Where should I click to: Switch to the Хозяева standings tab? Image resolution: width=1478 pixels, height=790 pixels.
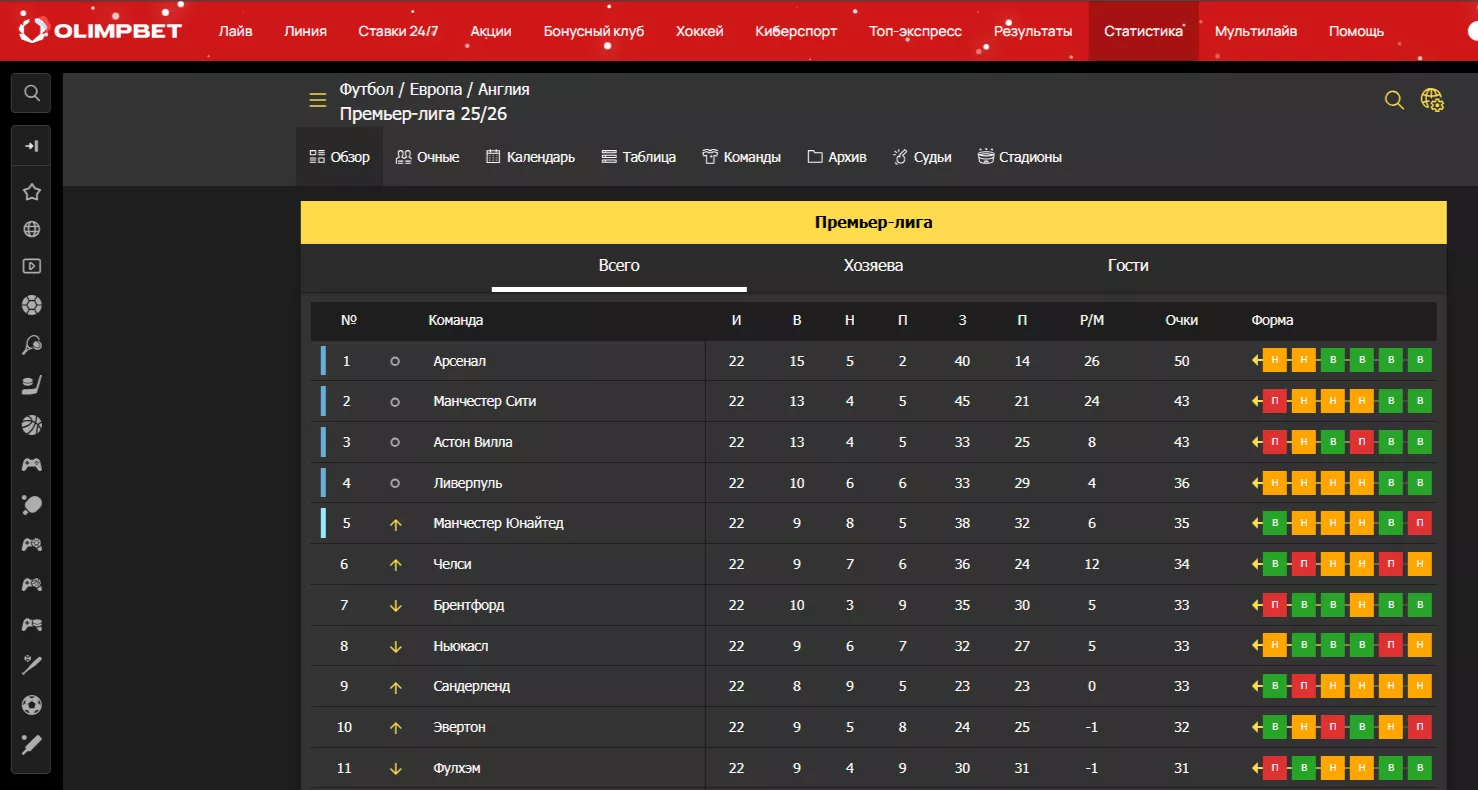tap(873, 266)
